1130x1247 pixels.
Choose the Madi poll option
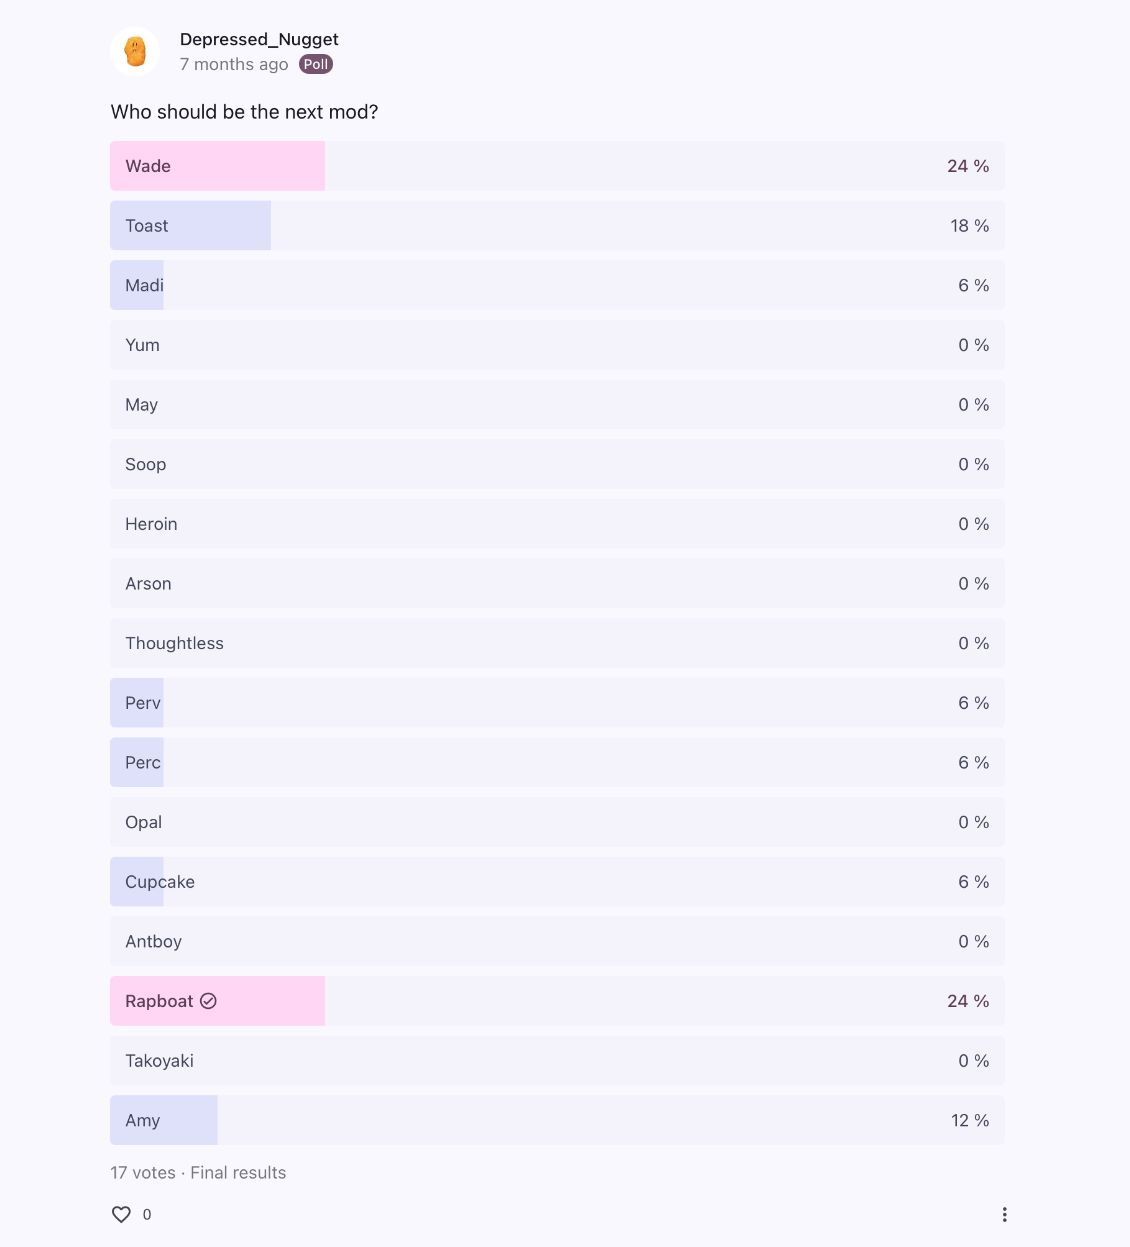[557, 285]
